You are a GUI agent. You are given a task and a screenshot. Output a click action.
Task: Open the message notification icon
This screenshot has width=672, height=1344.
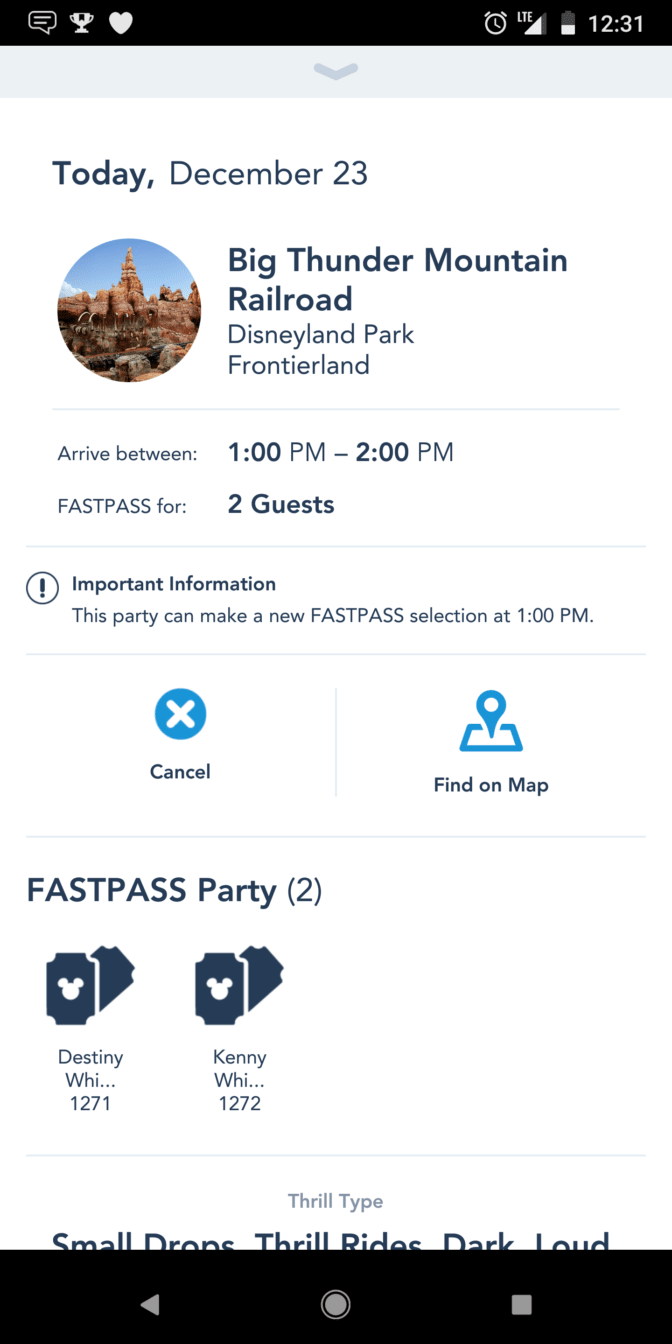pyautogui.click(x=42, y=23)
